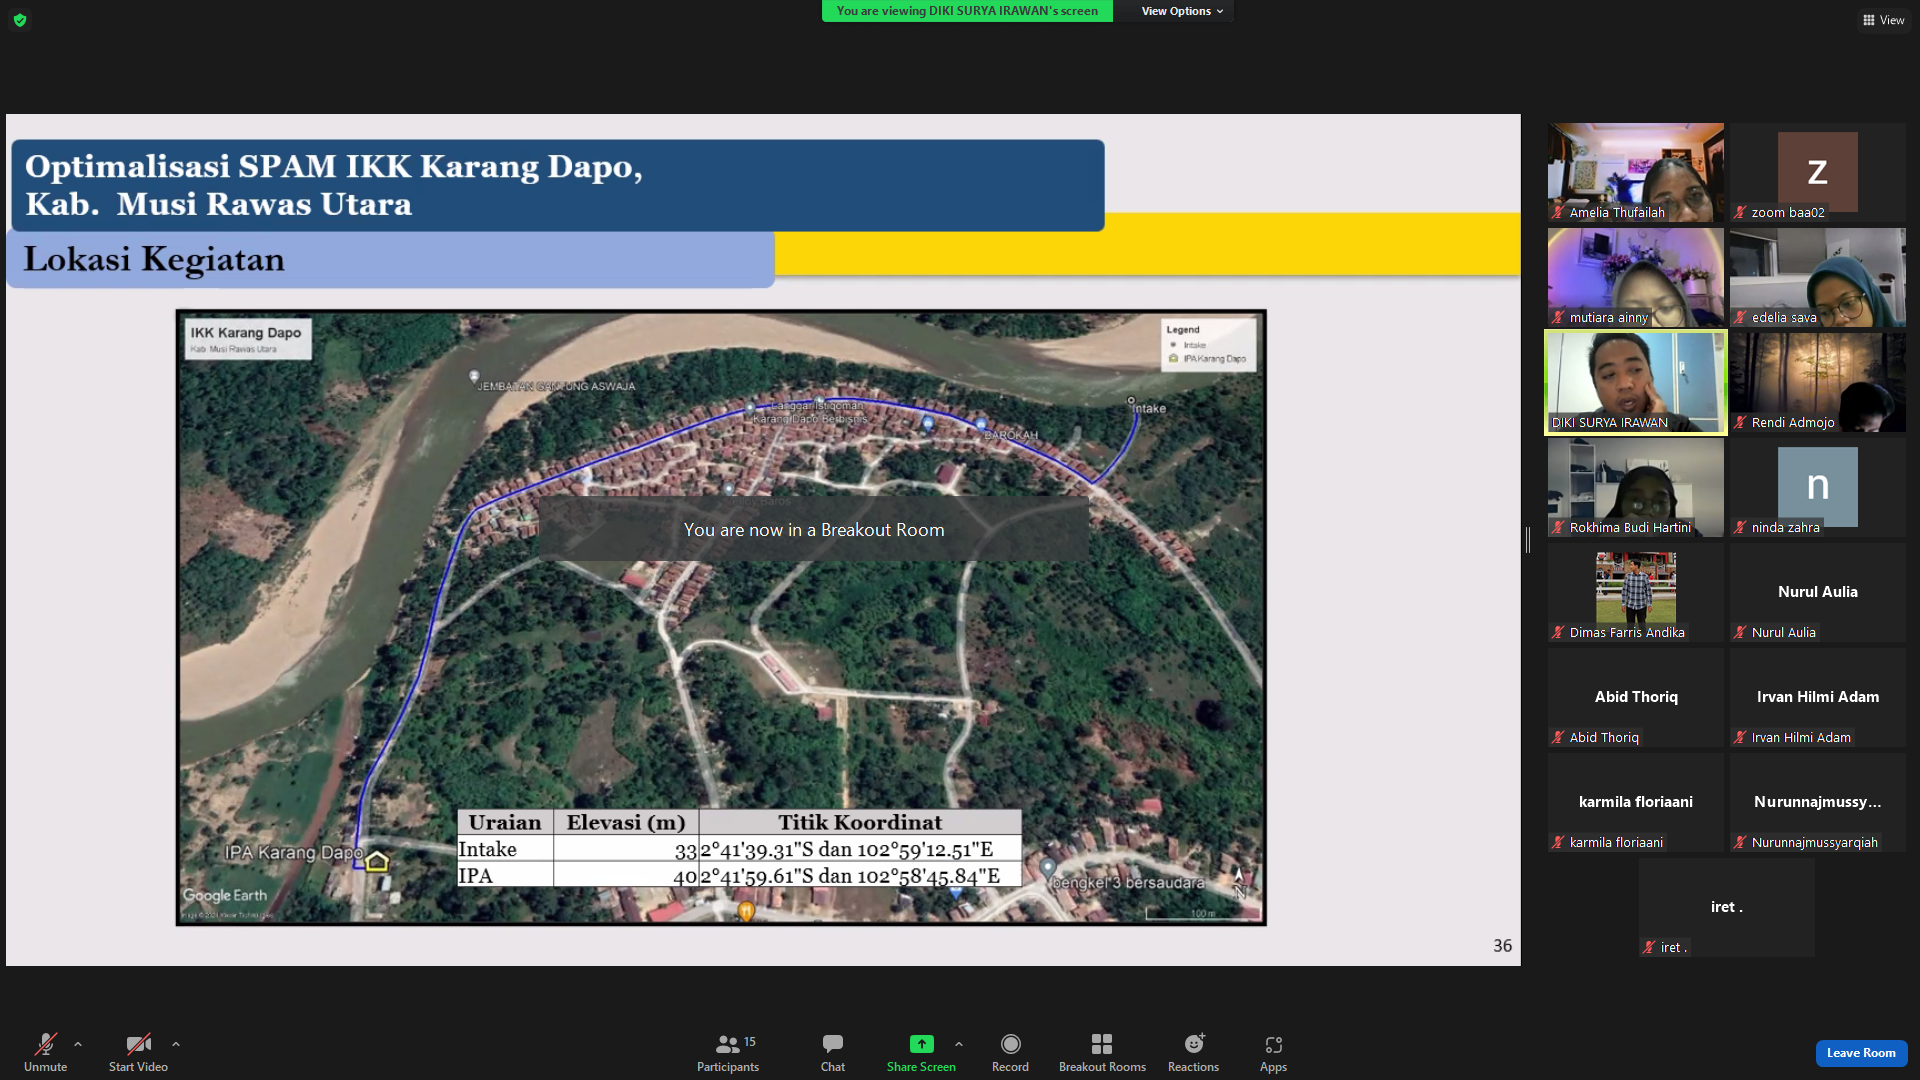Select zoom baa02 participant tile

click(x=1818, y=172)
